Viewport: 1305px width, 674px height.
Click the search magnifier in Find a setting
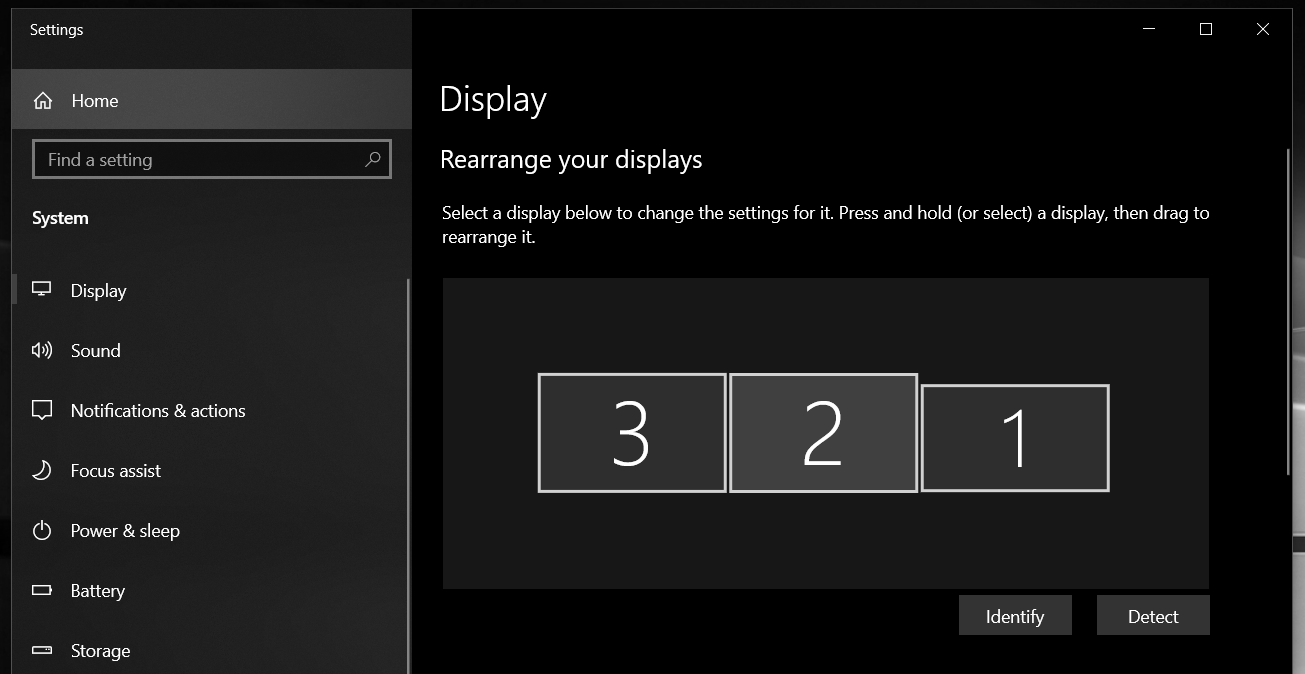tap(373, 159)
